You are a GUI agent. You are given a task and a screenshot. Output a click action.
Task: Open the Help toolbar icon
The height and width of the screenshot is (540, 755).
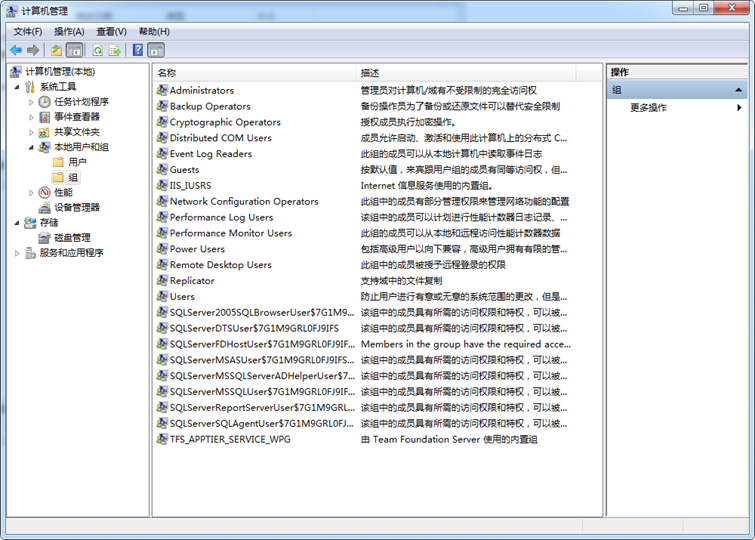pos(138,50)
